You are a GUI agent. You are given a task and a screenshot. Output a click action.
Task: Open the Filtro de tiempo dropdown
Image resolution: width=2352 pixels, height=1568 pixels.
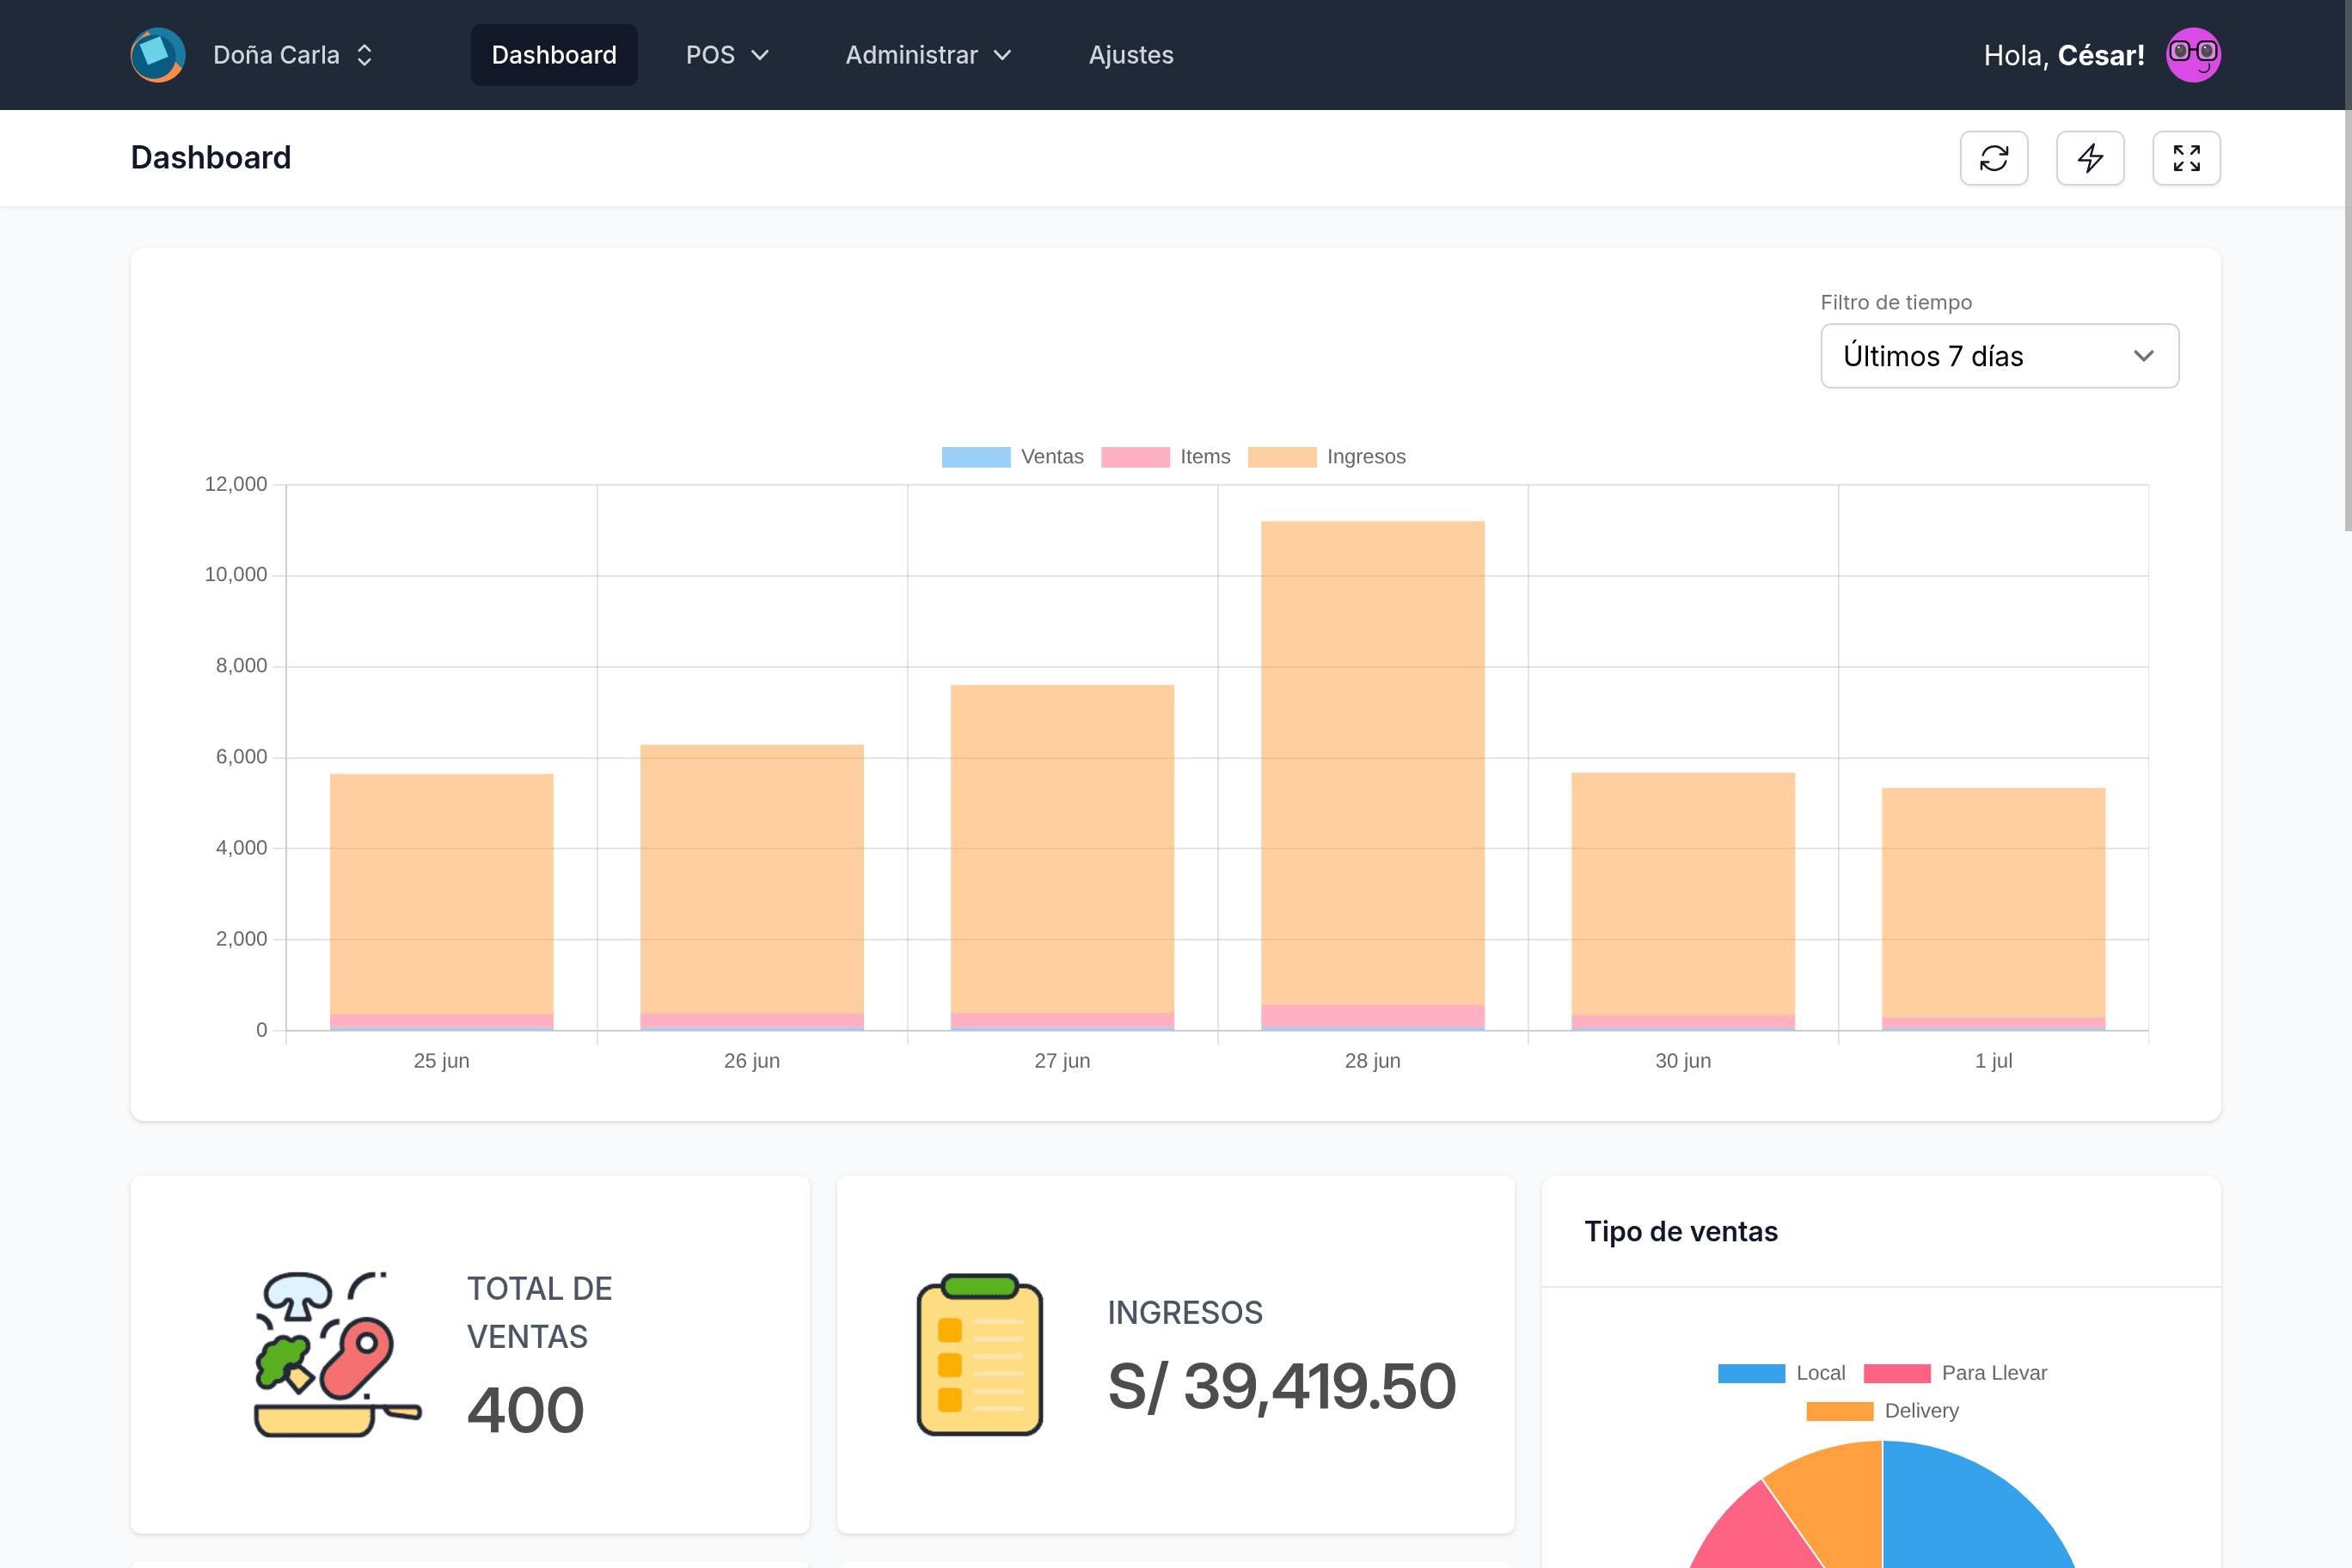(x=1999, y=356)
